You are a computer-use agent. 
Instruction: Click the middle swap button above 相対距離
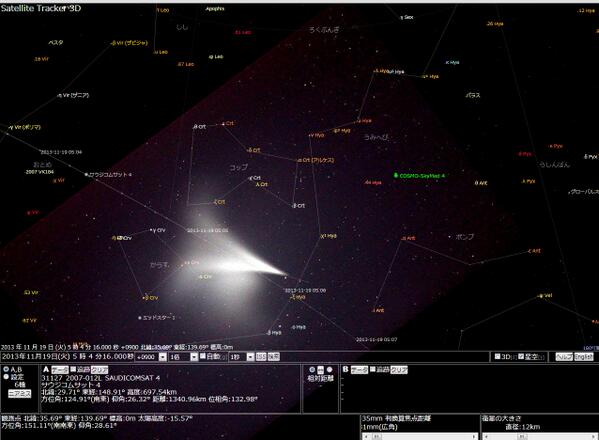(x=321, y=370)
